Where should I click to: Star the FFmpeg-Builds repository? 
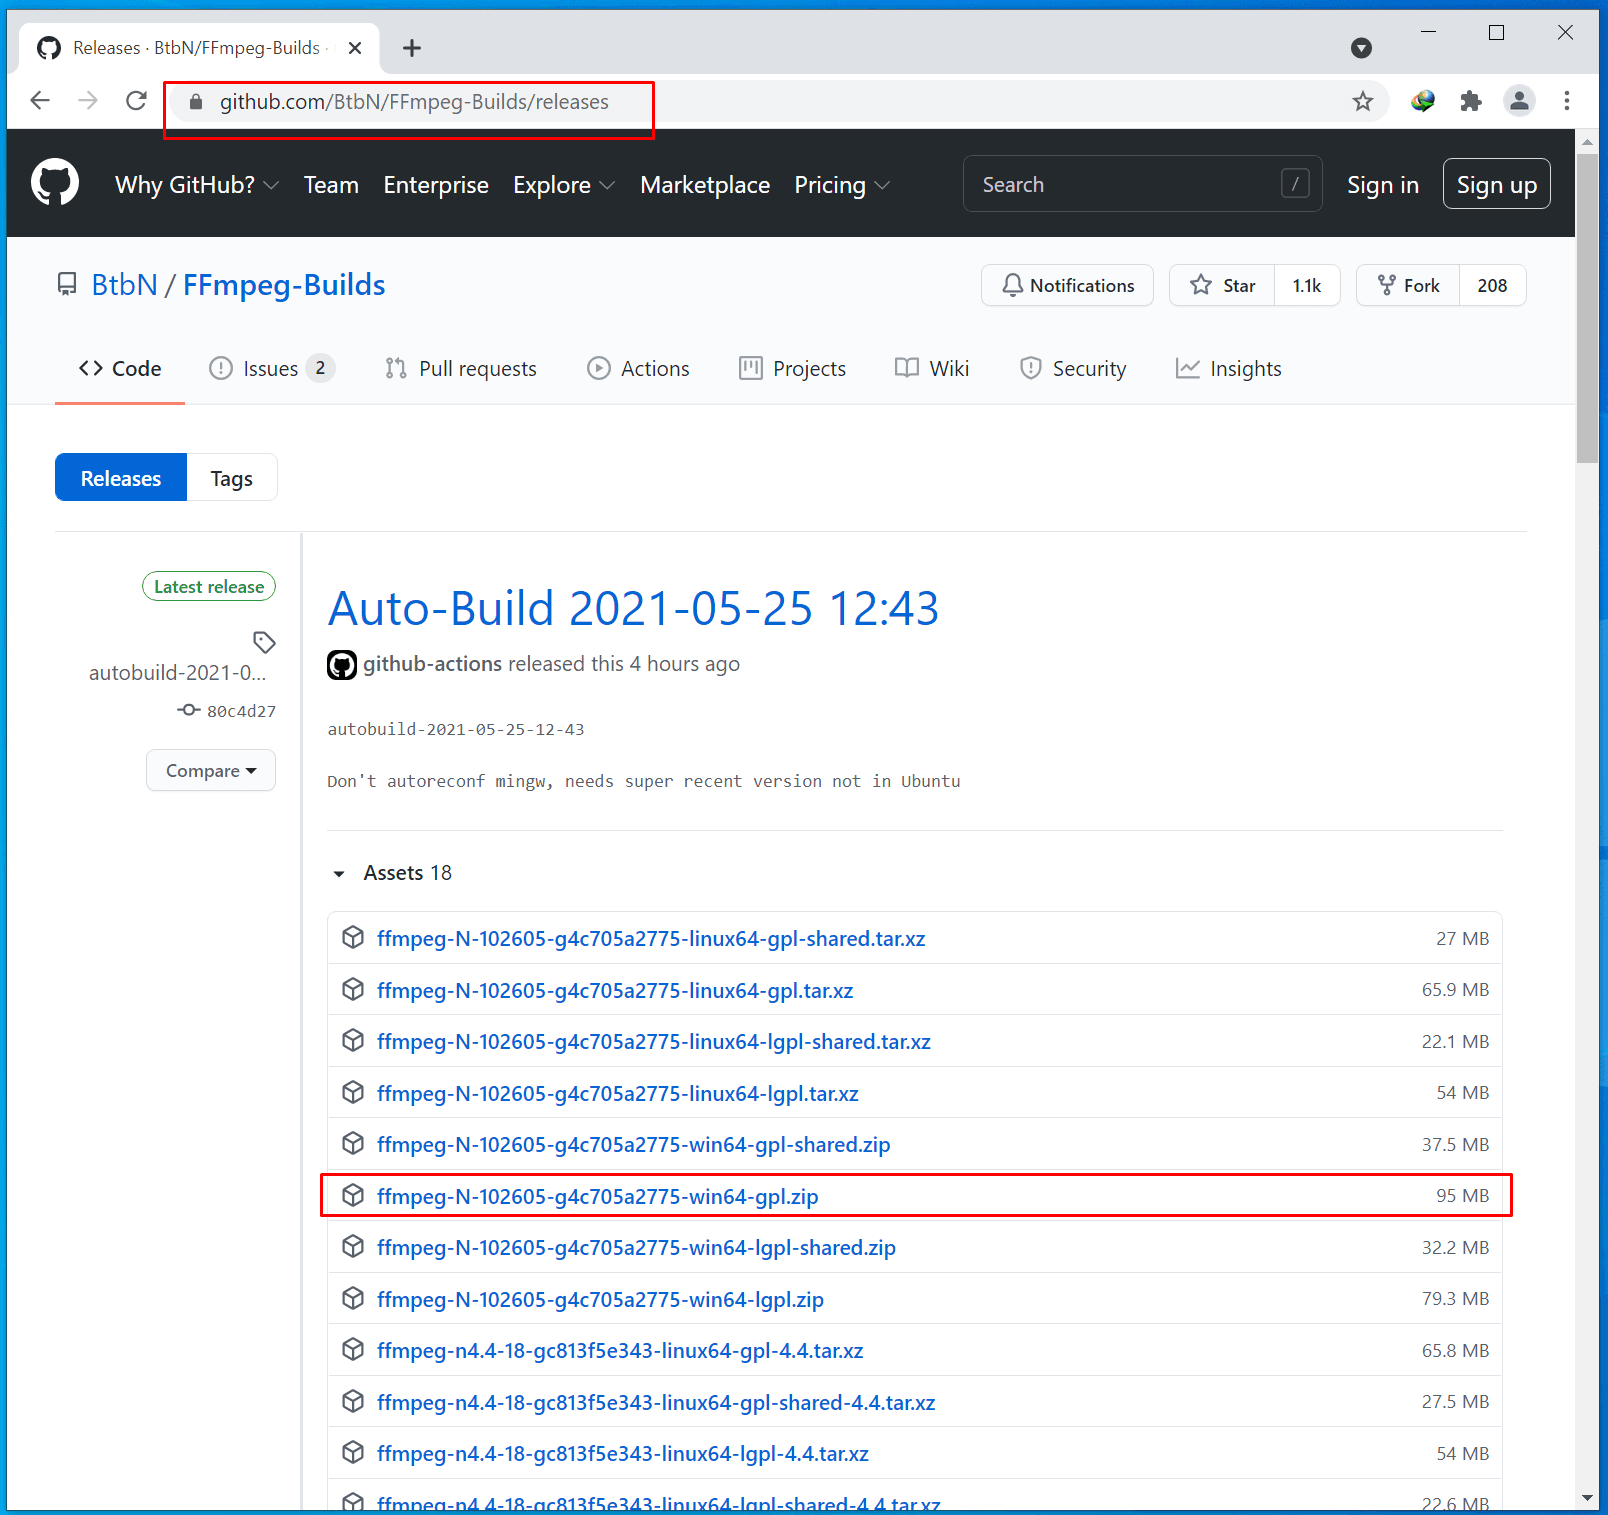1222,286
